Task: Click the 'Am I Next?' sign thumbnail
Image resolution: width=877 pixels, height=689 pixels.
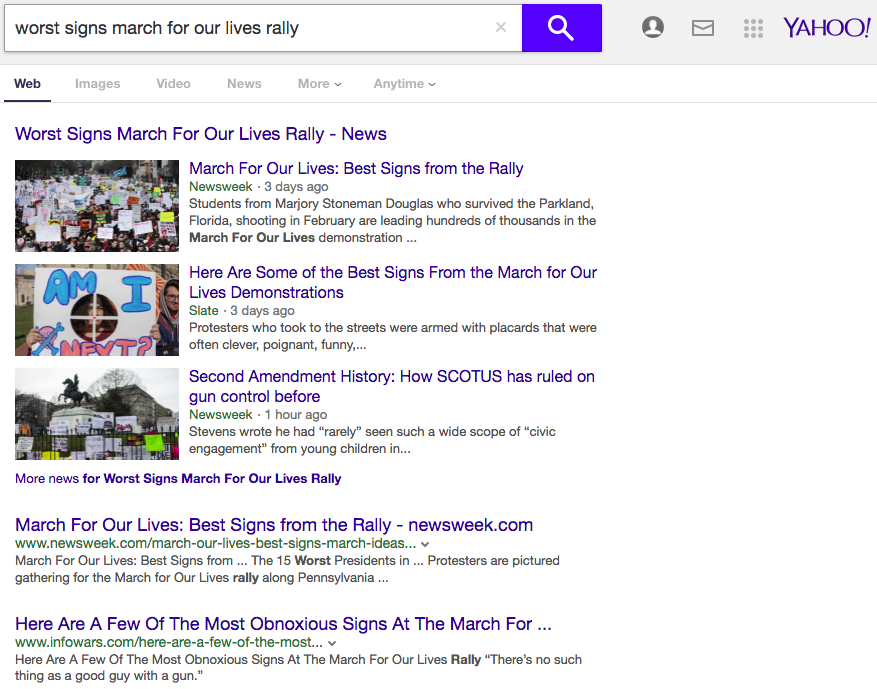Action: [x=97, y=310]
